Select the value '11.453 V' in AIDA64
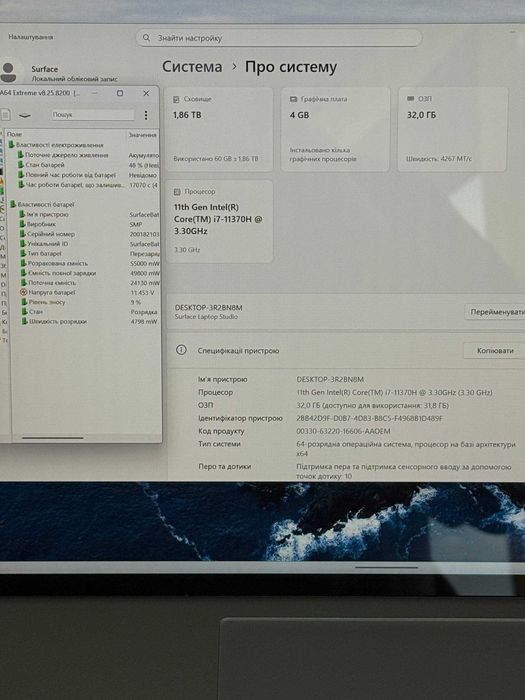525x700 pixels. (142, 293)
